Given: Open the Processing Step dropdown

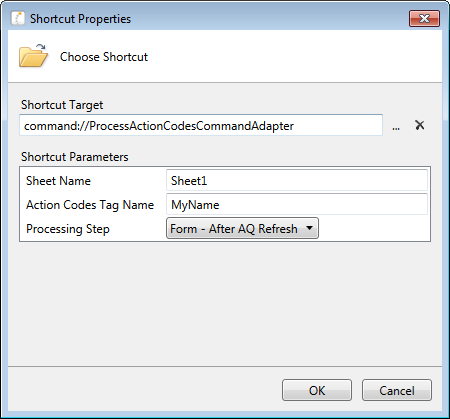Looking at the screenshot, I should 242,228.
